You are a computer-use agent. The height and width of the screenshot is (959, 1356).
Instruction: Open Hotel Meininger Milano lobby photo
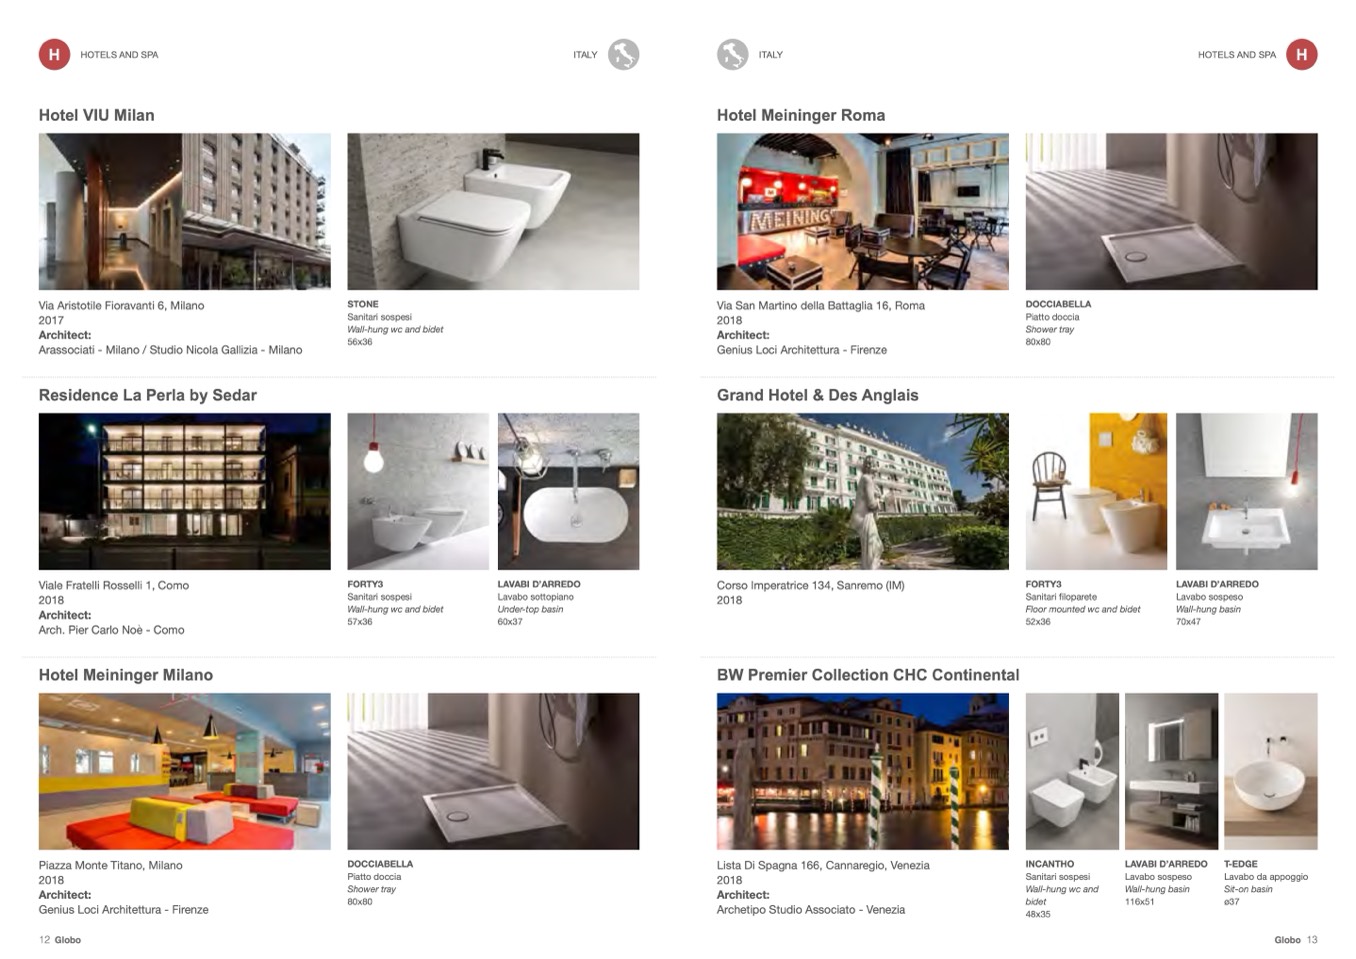pos(184,771)
